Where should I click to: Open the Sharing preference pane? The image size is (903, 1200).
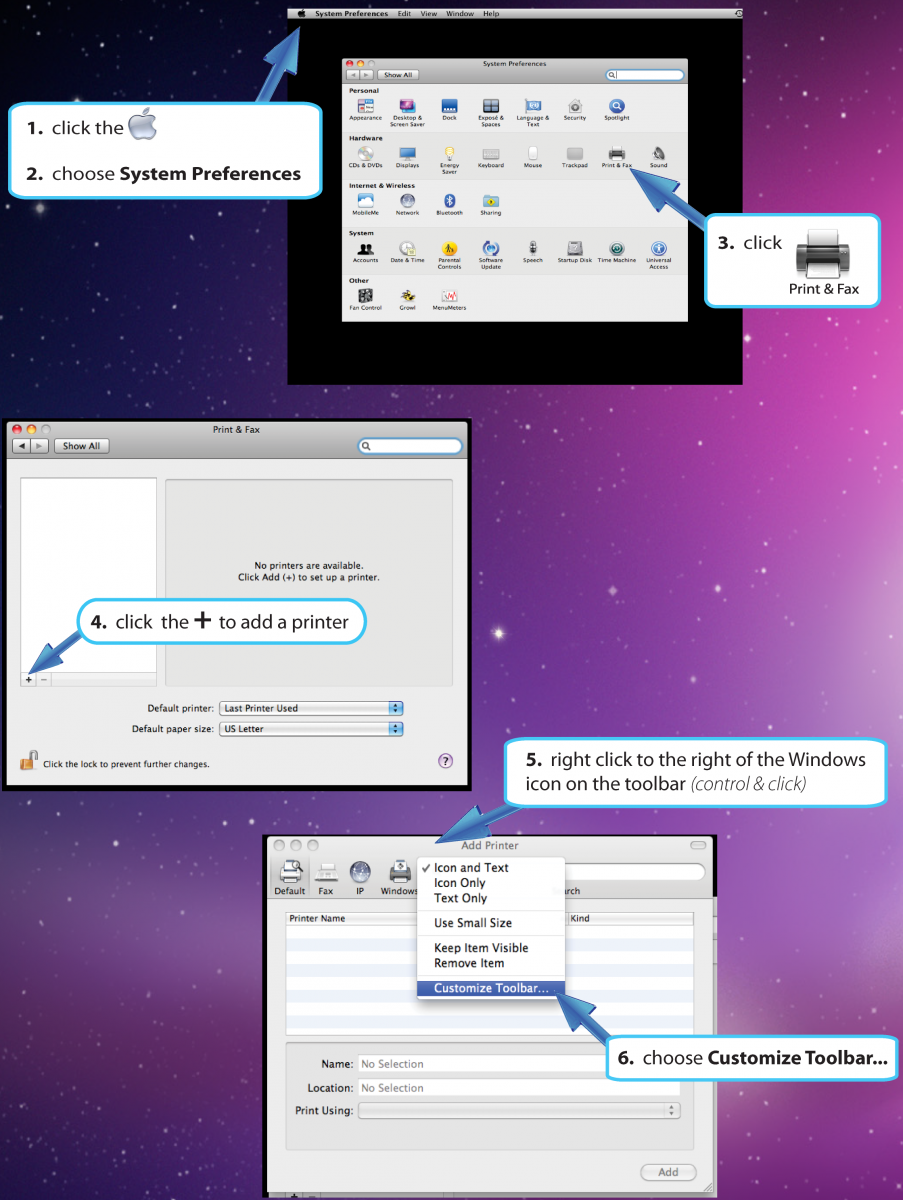(490, 205)
